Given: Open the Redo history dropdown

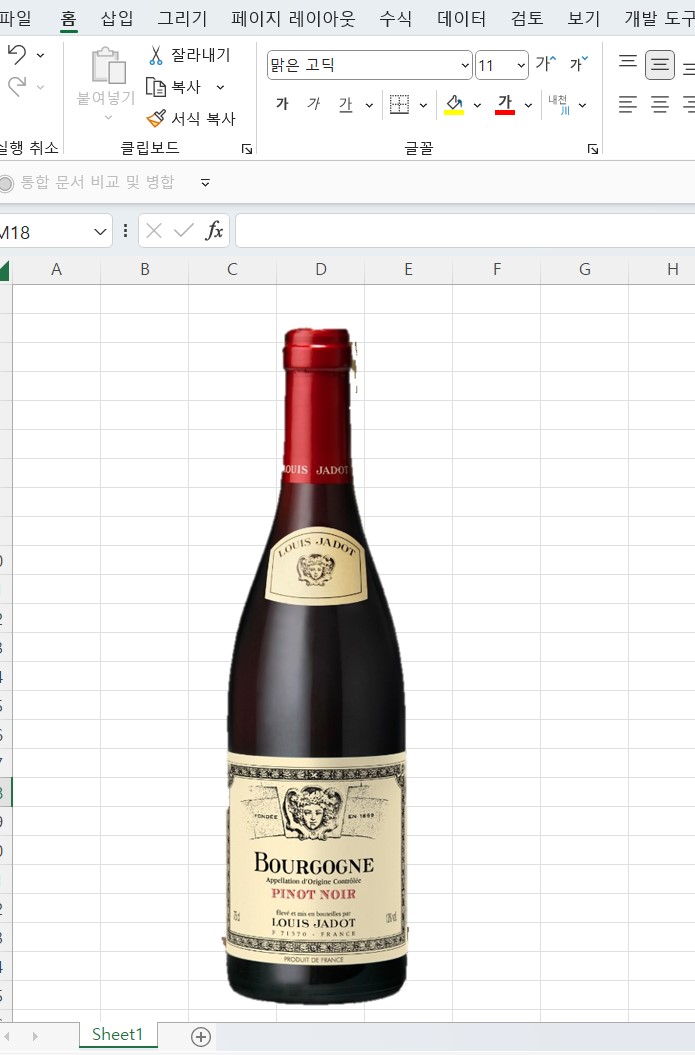Looking at the screenshot, I should (40, 87).
